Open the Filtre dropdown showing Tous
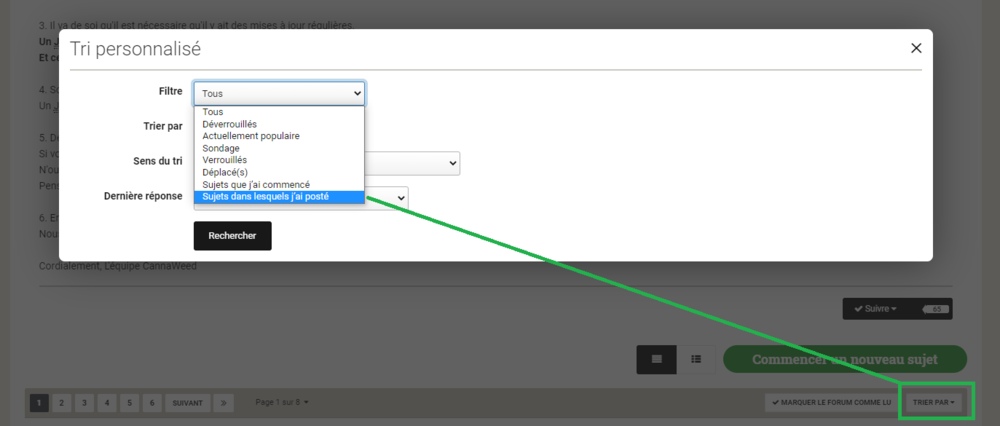 tap(279, 93)
